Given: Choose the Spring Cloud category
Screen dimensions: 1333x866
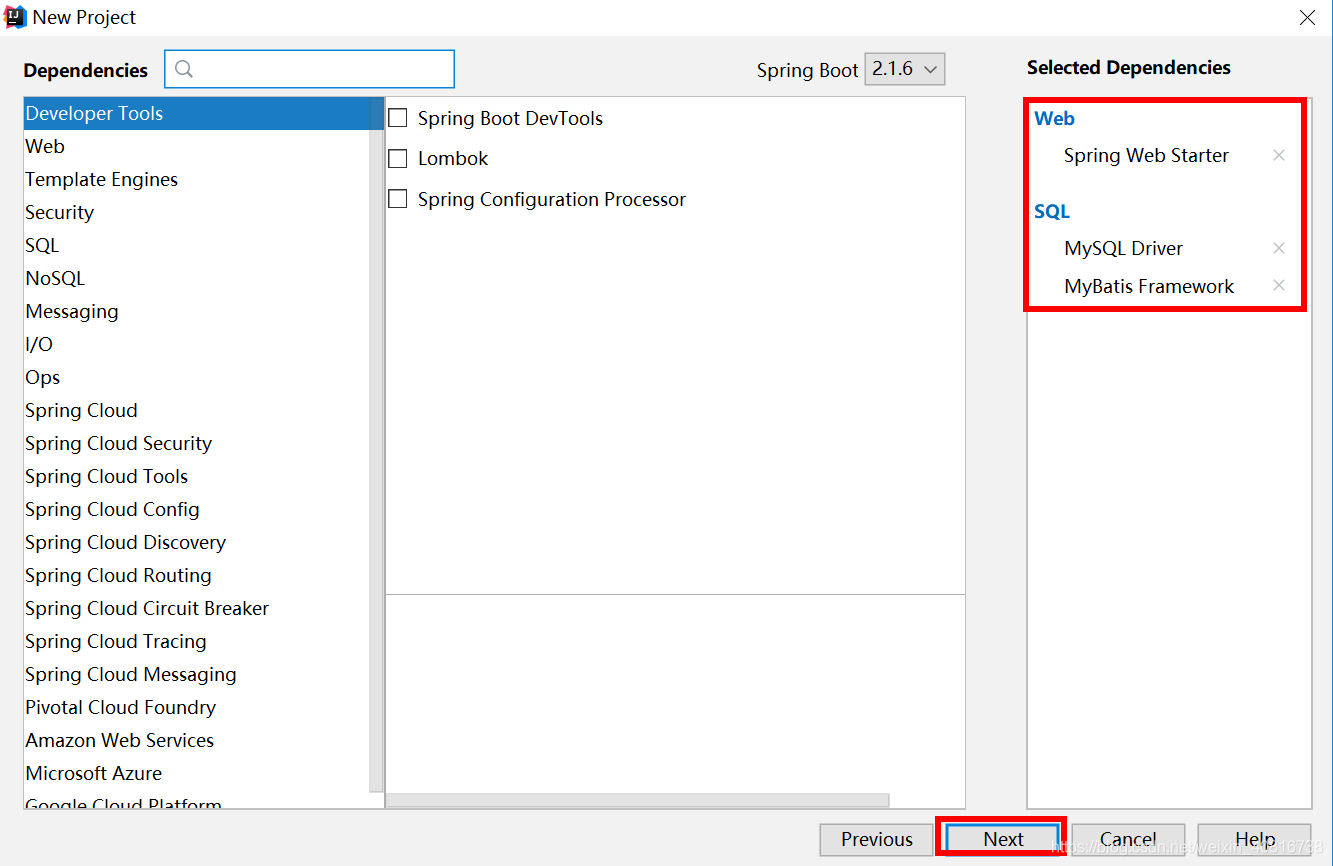Looking at the screenshot, I should tap(196, 410).
